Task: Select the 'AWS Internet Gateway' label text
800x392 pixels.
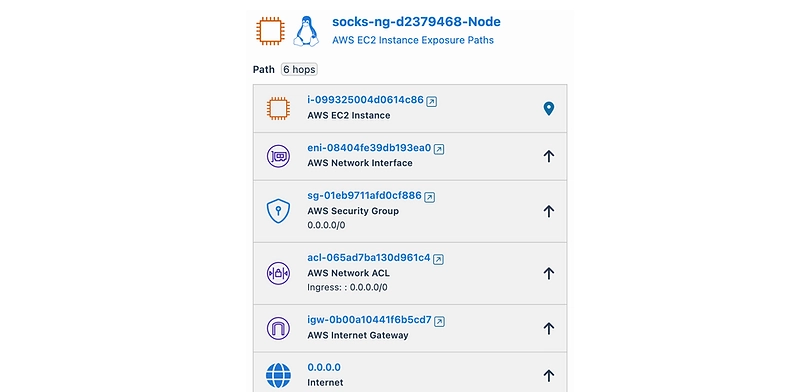Action: point(358,335)
